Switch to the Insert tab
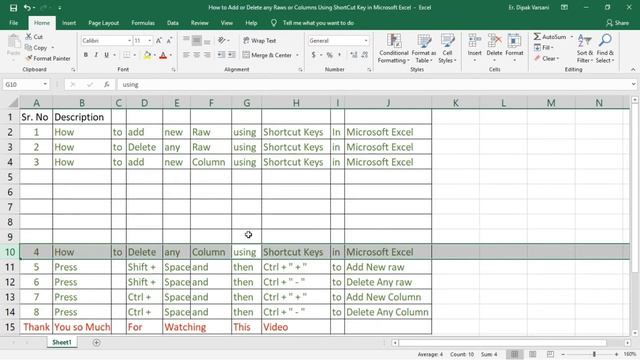640x360 pixels. (x=69, y=23)
